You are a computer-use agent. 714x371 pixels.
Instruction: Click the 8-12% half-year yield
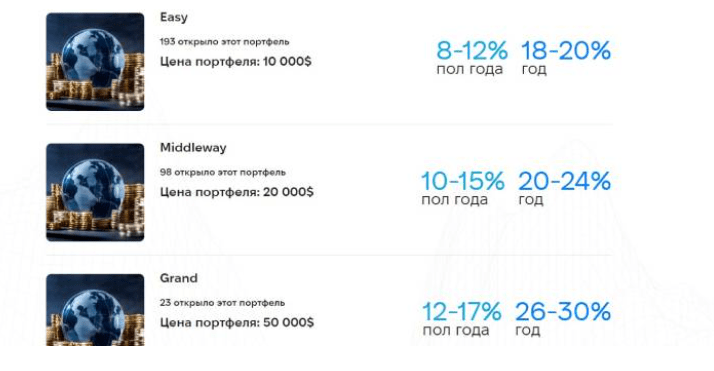(472, 51)
